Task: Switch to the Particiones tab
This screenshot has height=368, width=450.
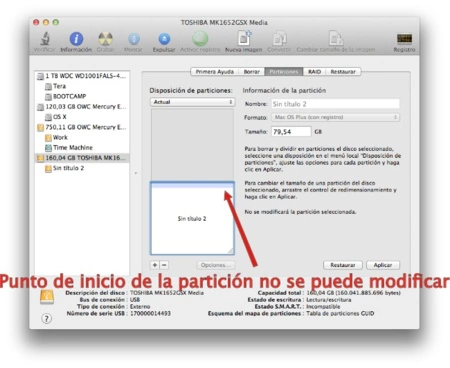Action: tap(284, 72)
